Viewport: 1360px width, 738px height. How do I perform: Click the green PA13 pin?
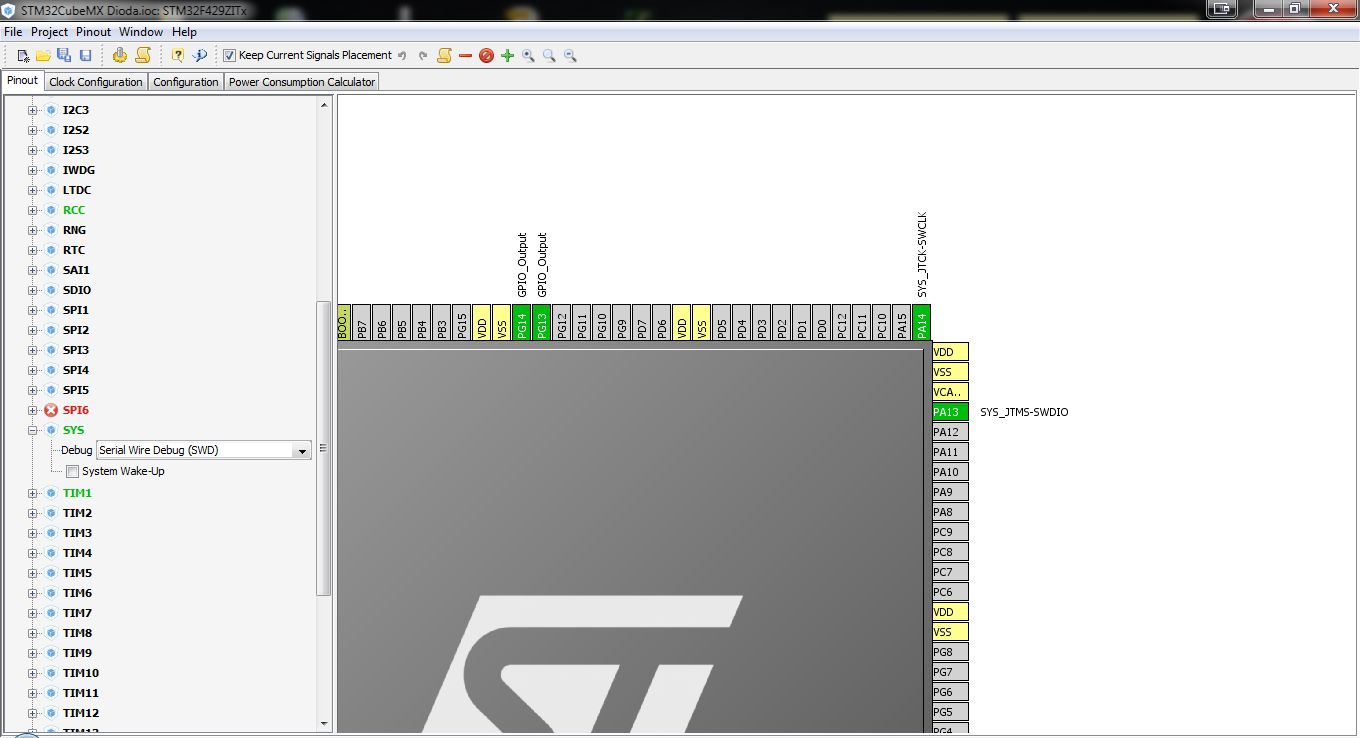pos(950,412)
